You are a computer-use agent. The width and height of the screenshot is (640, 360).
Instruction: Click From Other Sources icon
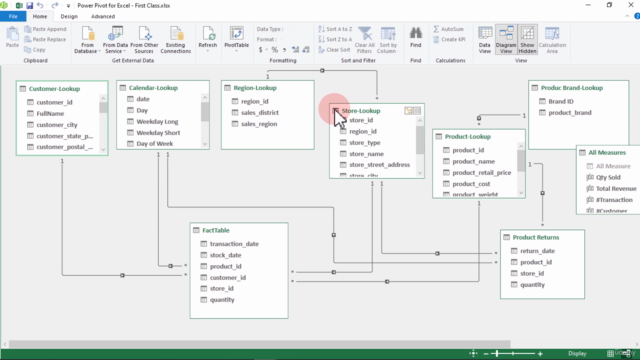click(144, 40)
